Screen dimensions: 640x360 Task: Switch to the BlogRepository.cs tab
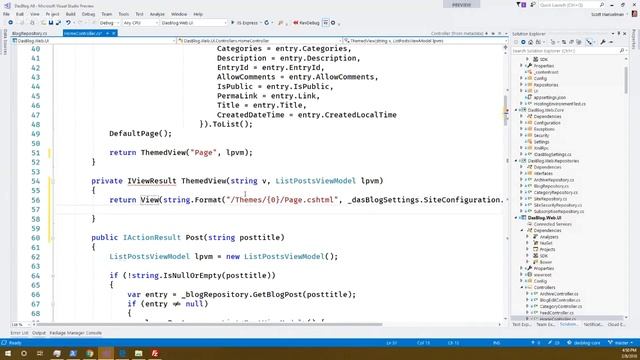[x=30, y=33]
